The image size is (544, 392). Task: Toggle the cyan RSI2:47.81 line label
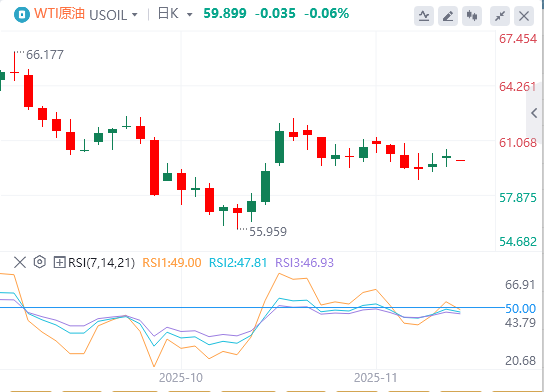coord(238,263)
